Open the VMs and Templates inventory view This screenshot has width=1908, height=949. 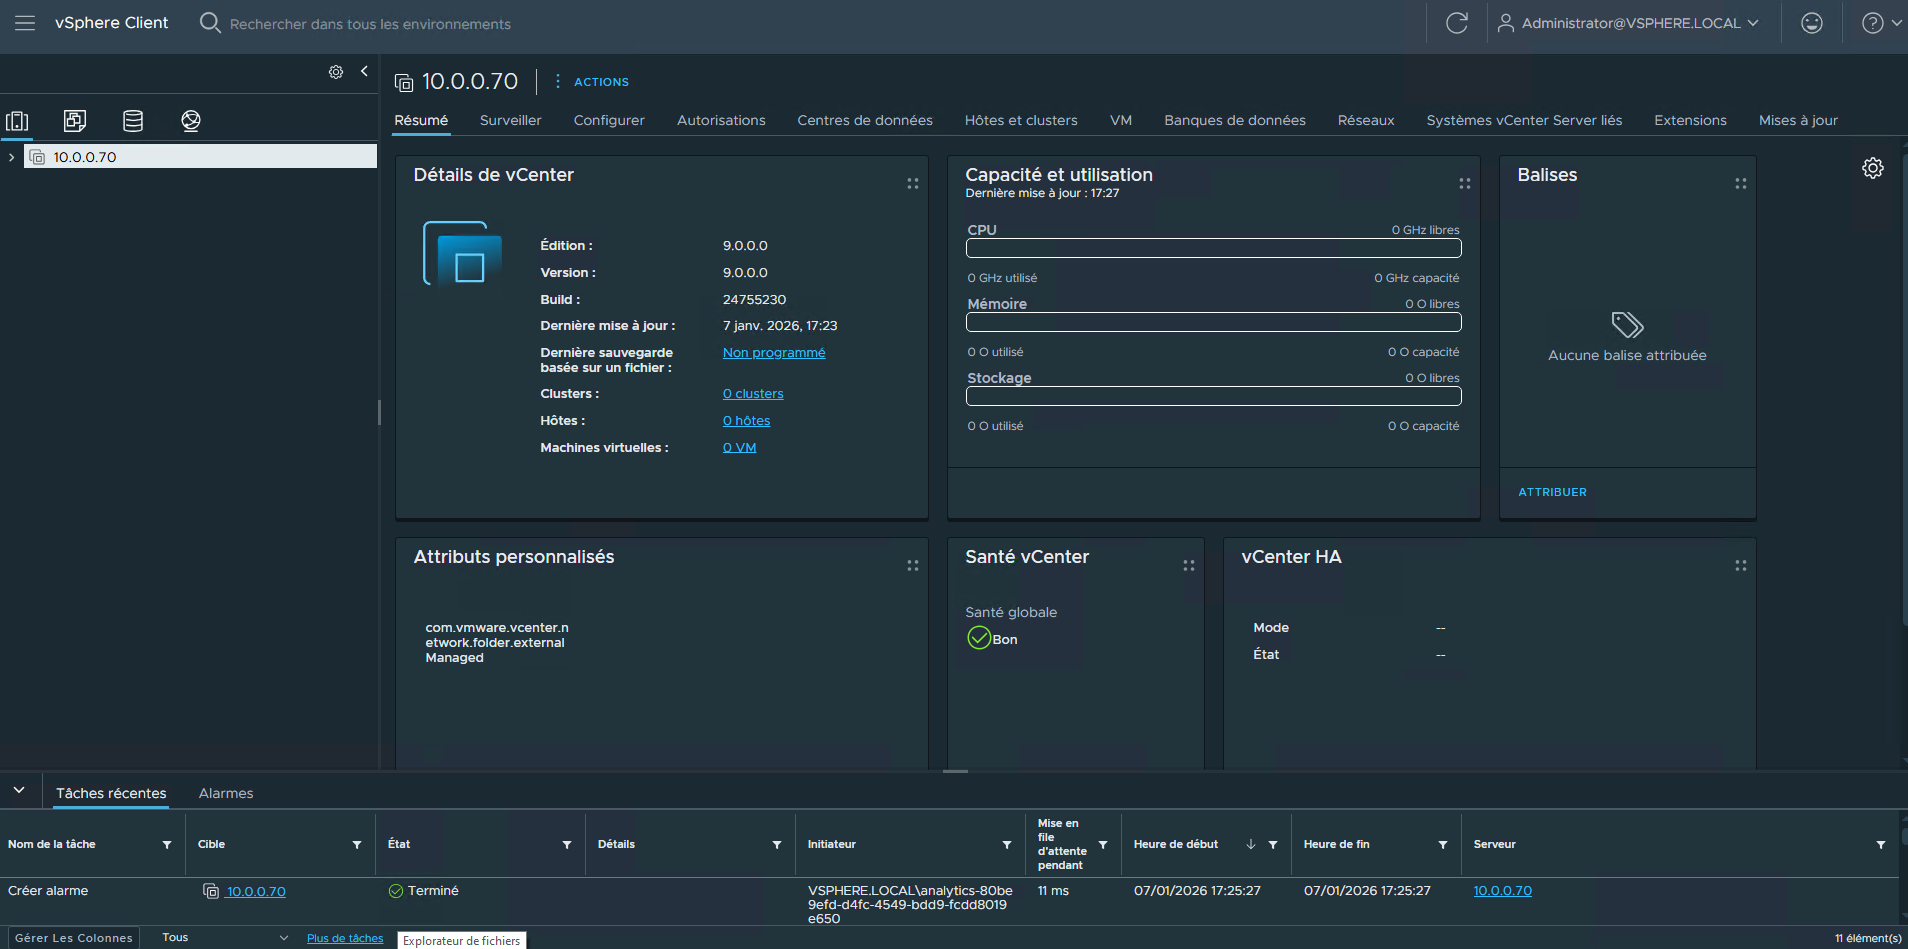(75, 121)
